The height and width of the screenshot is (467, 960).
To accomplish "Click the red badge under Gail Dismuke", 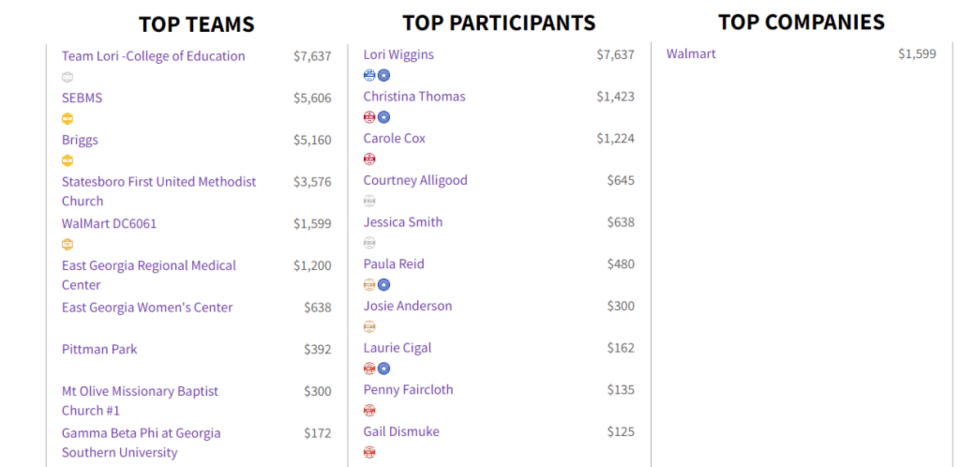I will click(x=369, y=452).
